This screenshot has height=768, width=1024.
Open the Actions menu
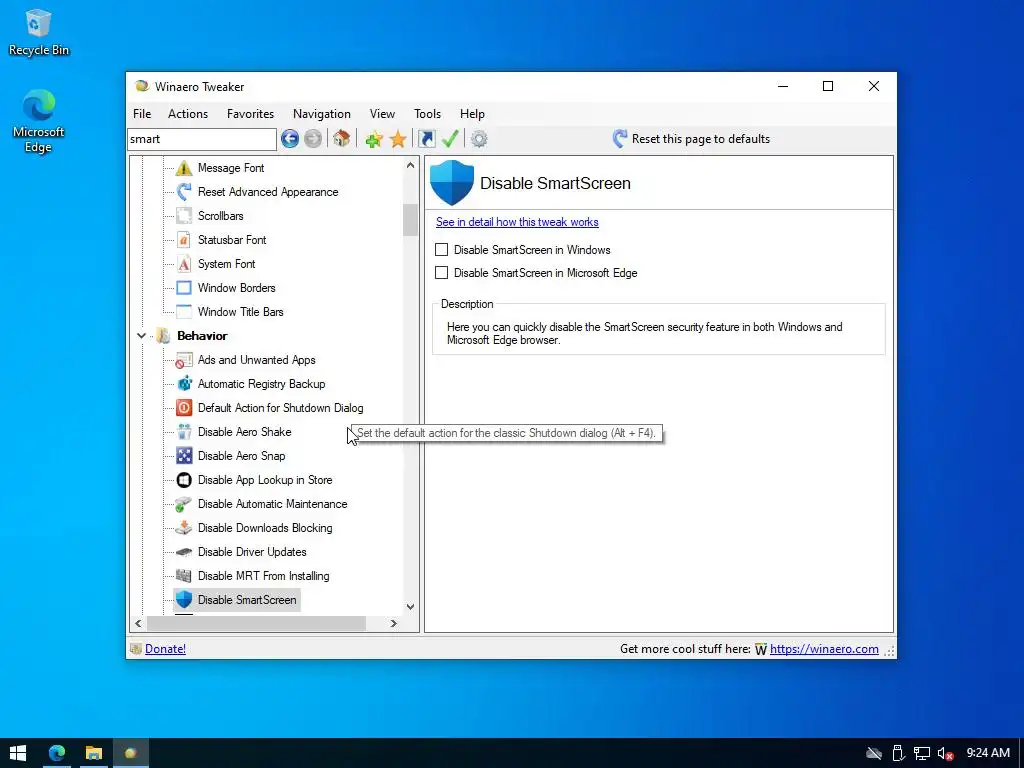point(188,114)
